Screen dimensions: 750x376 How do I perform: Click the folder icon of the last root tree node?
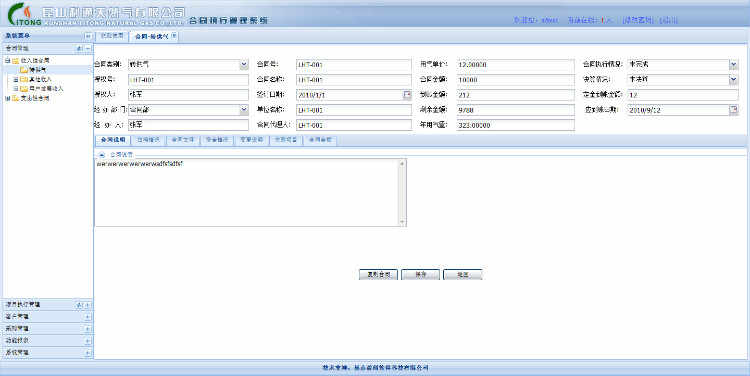[x=16, y=99]
